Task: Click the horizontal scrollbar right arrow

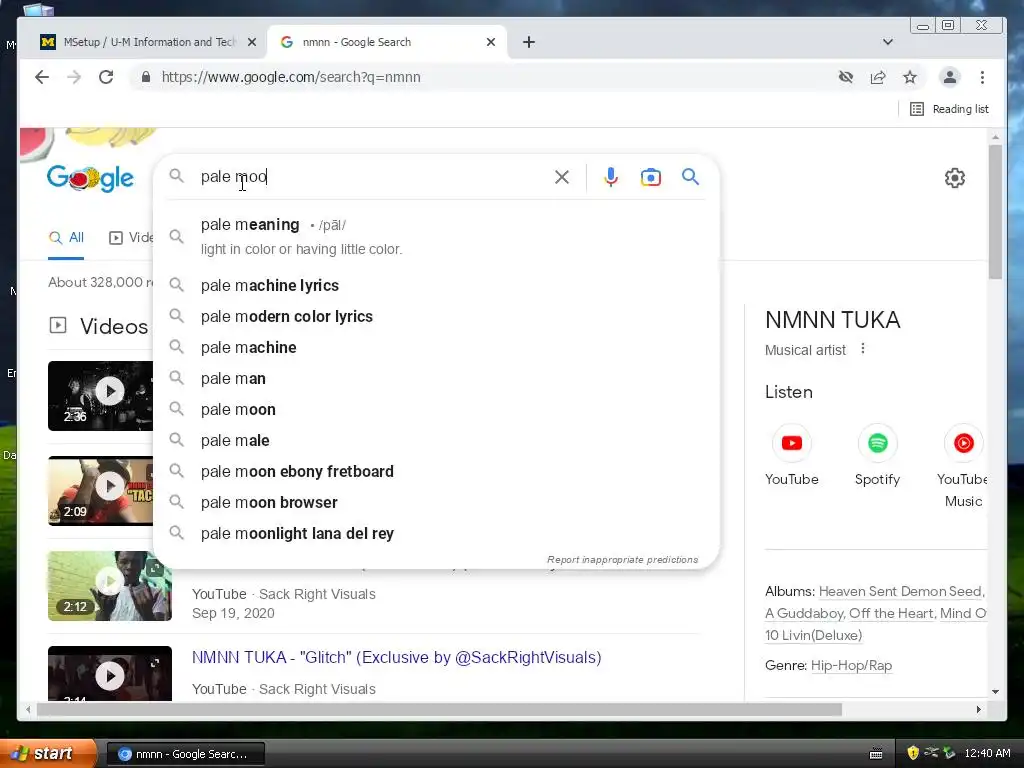Action: (978, 709)
